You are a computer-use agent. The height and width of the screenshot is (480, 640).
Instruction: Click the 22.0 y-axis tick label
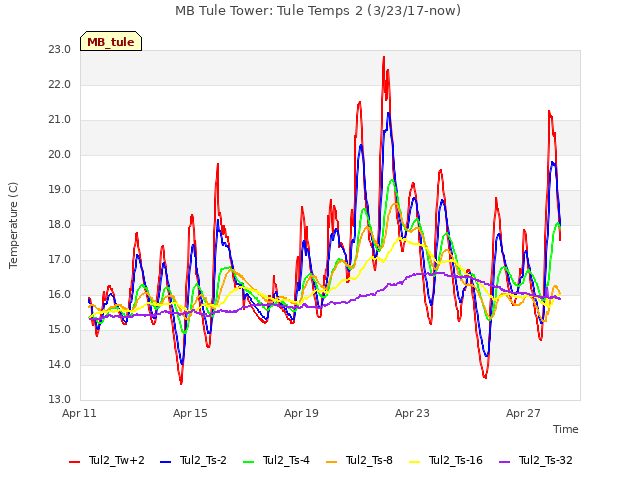point(60,84)
